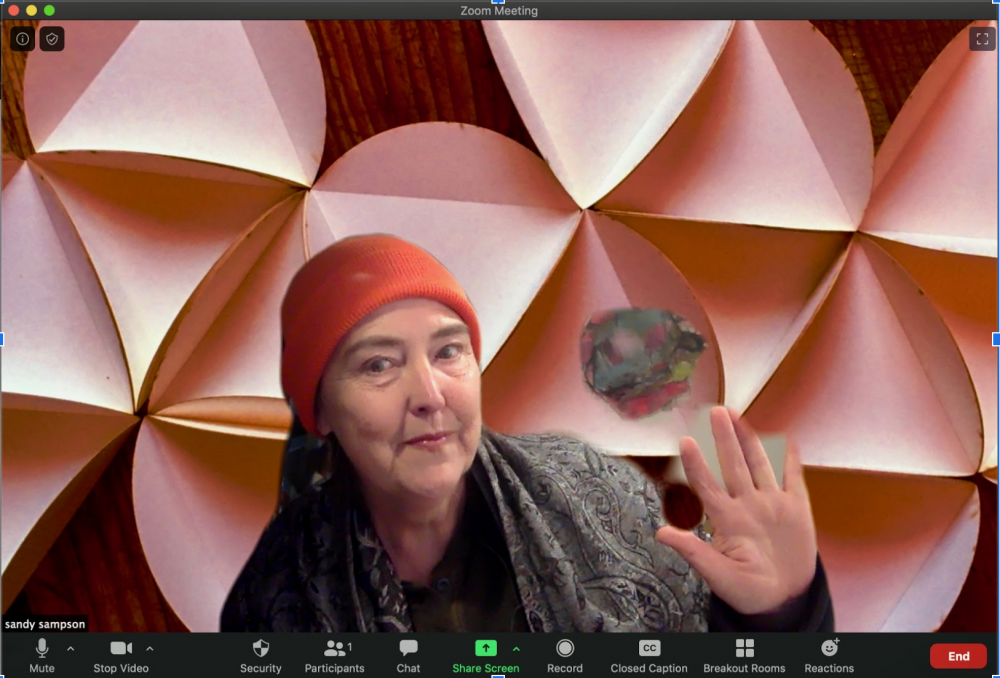1000x678 pixels.
Task: Click the Zoom Meeting title text
Action: click(499, 11)
